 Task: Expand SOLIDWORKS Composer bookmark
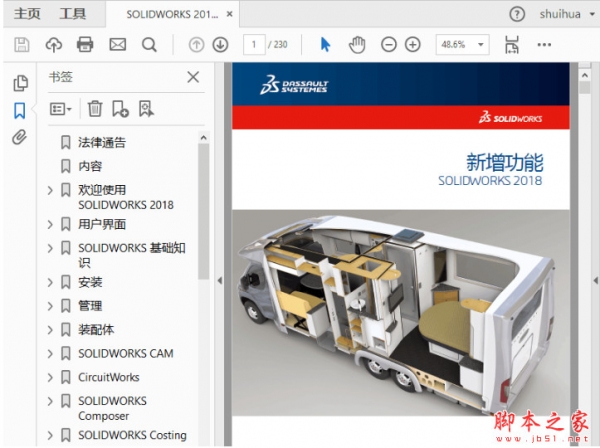50,401
